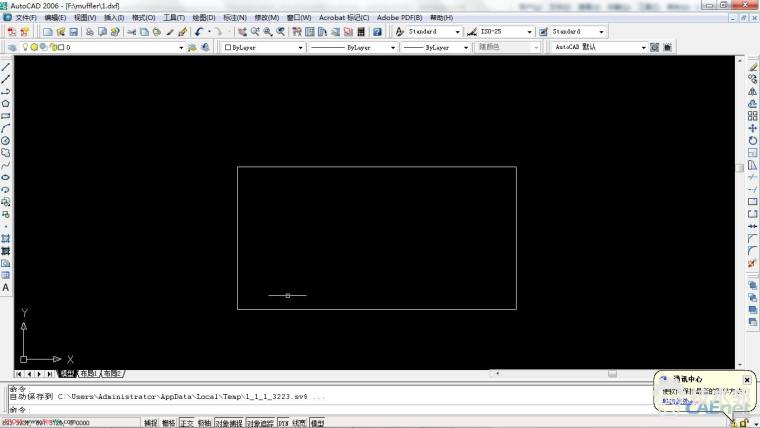Select the Line tool in draw toolbar
Viewport: 760px width, 428px height.
(x=6, y=67)
